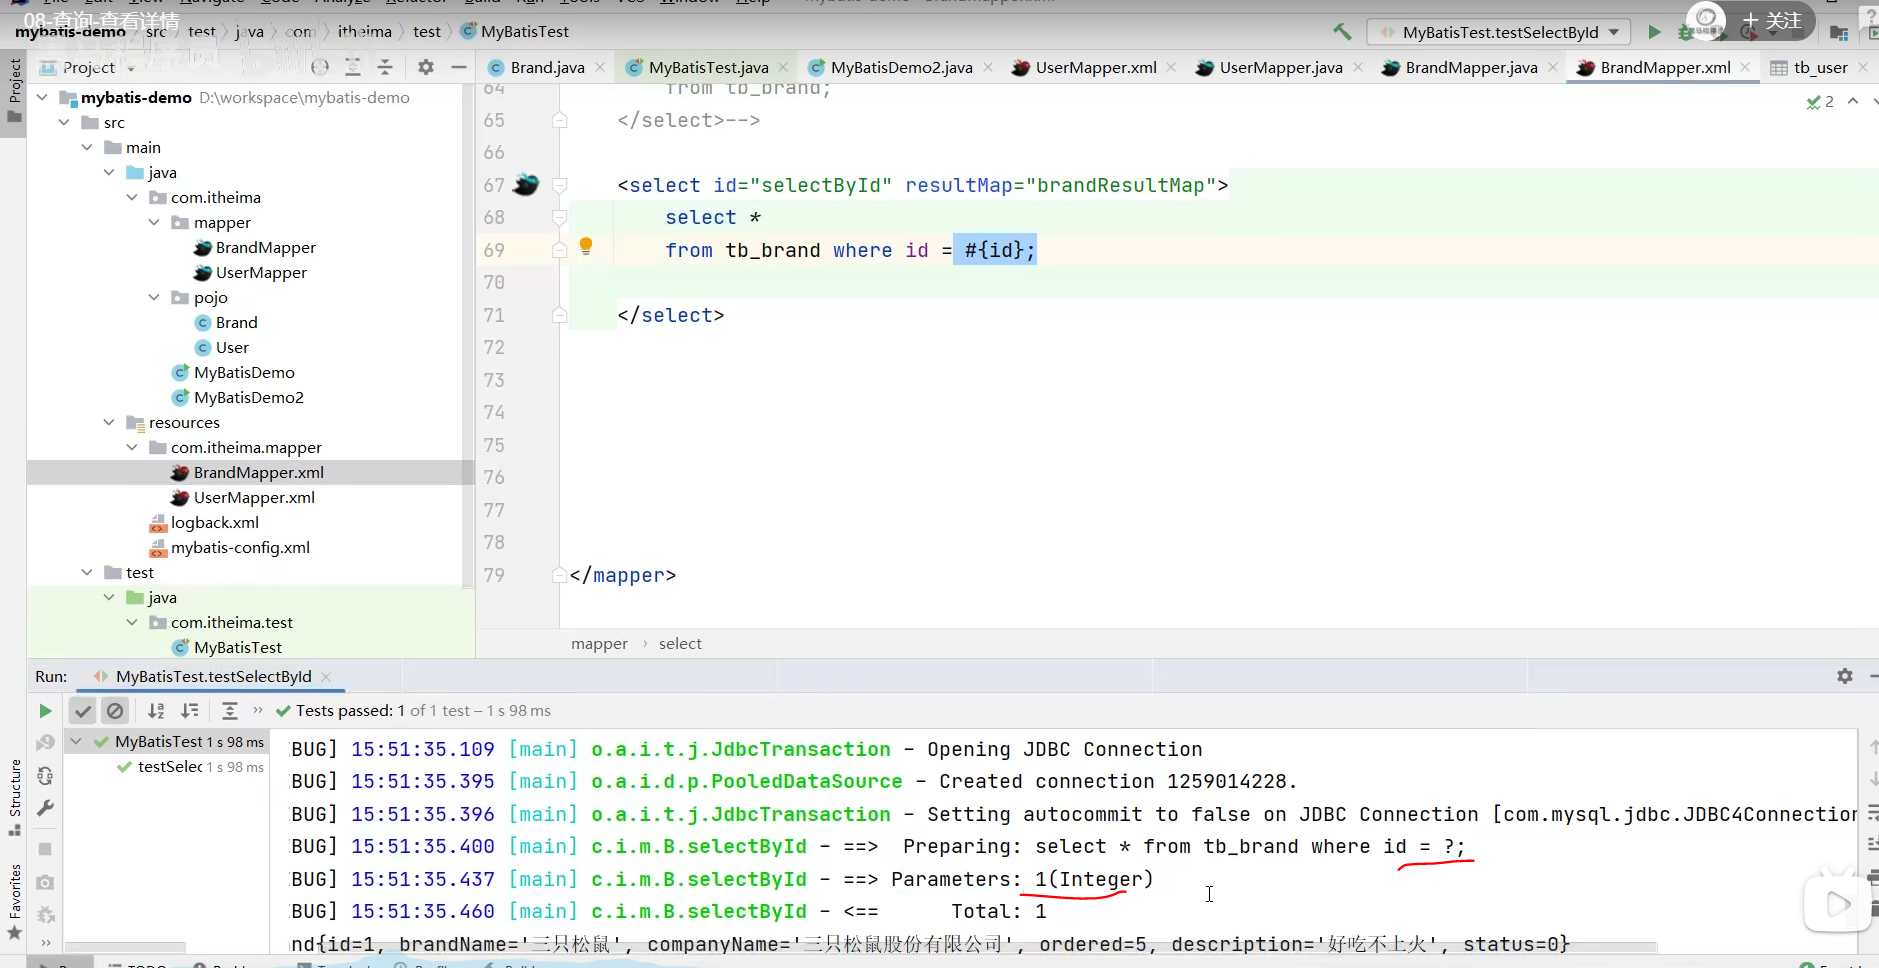Click the yellow lightbulb on line 69
Image resolution: width=1879 pixels, height=968 pixels.
(x=586, y=246)
